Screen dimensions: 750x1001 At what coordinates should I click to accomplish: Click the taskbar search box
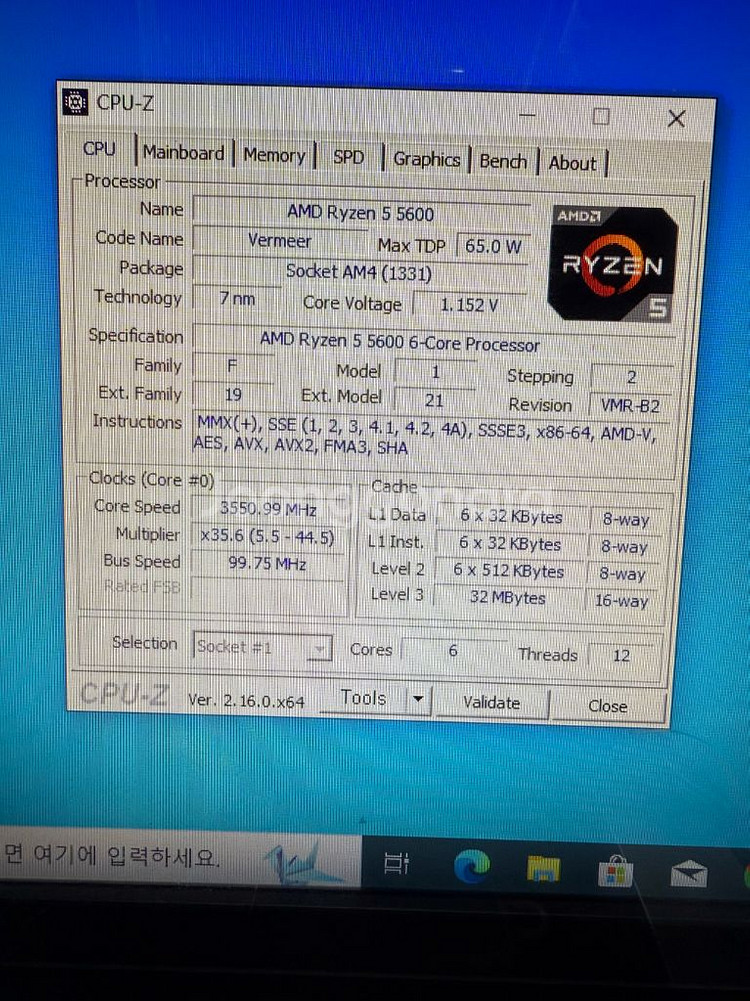point(181,855)
